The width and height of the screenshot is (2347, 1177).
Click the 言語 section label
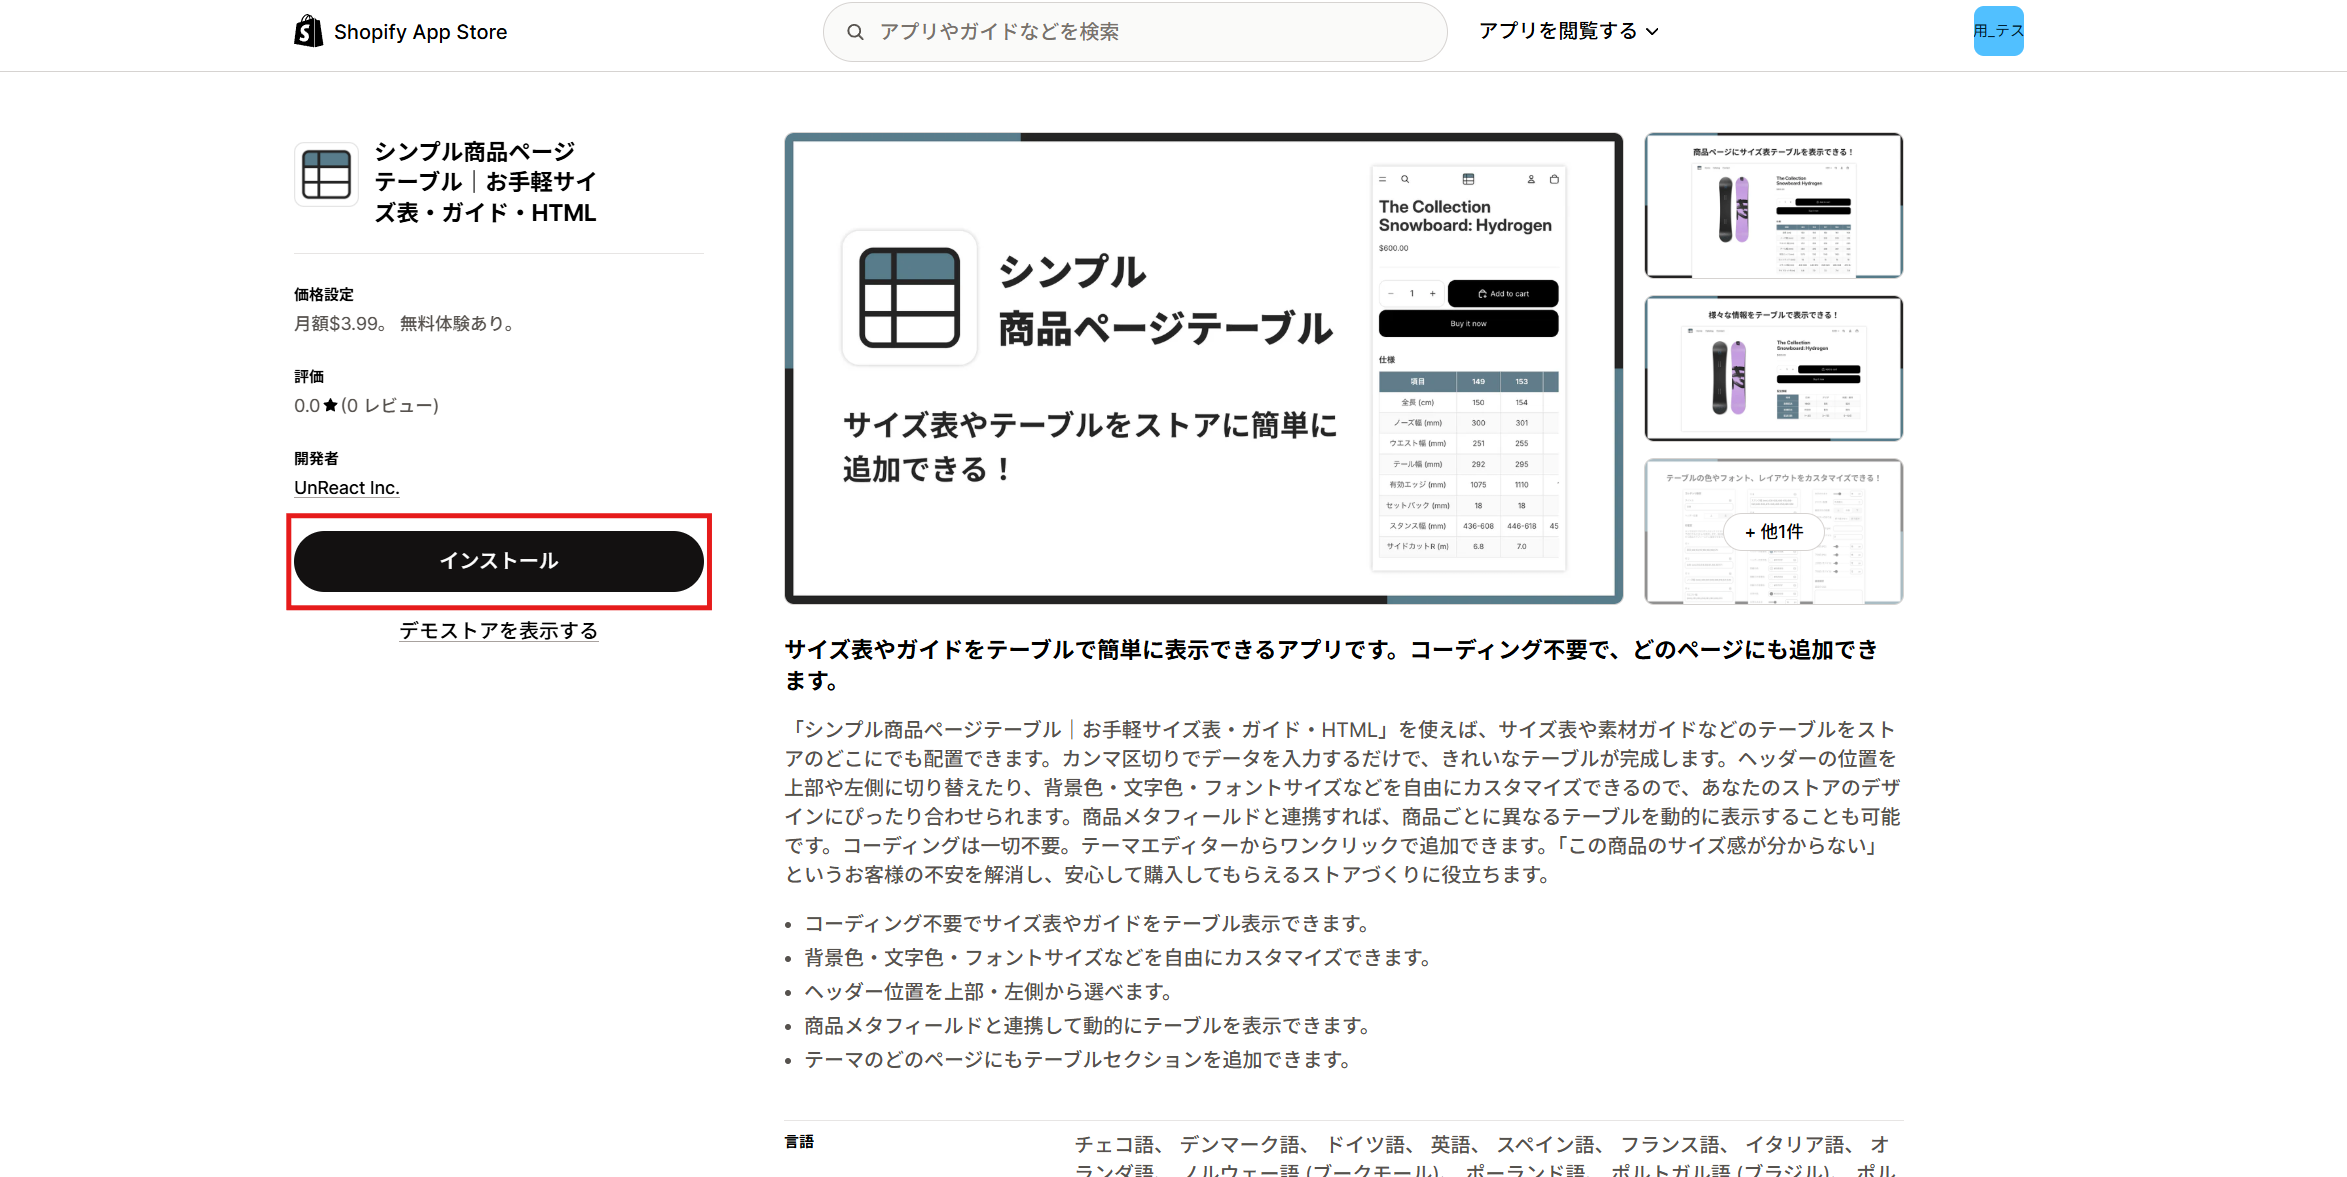799,1141
